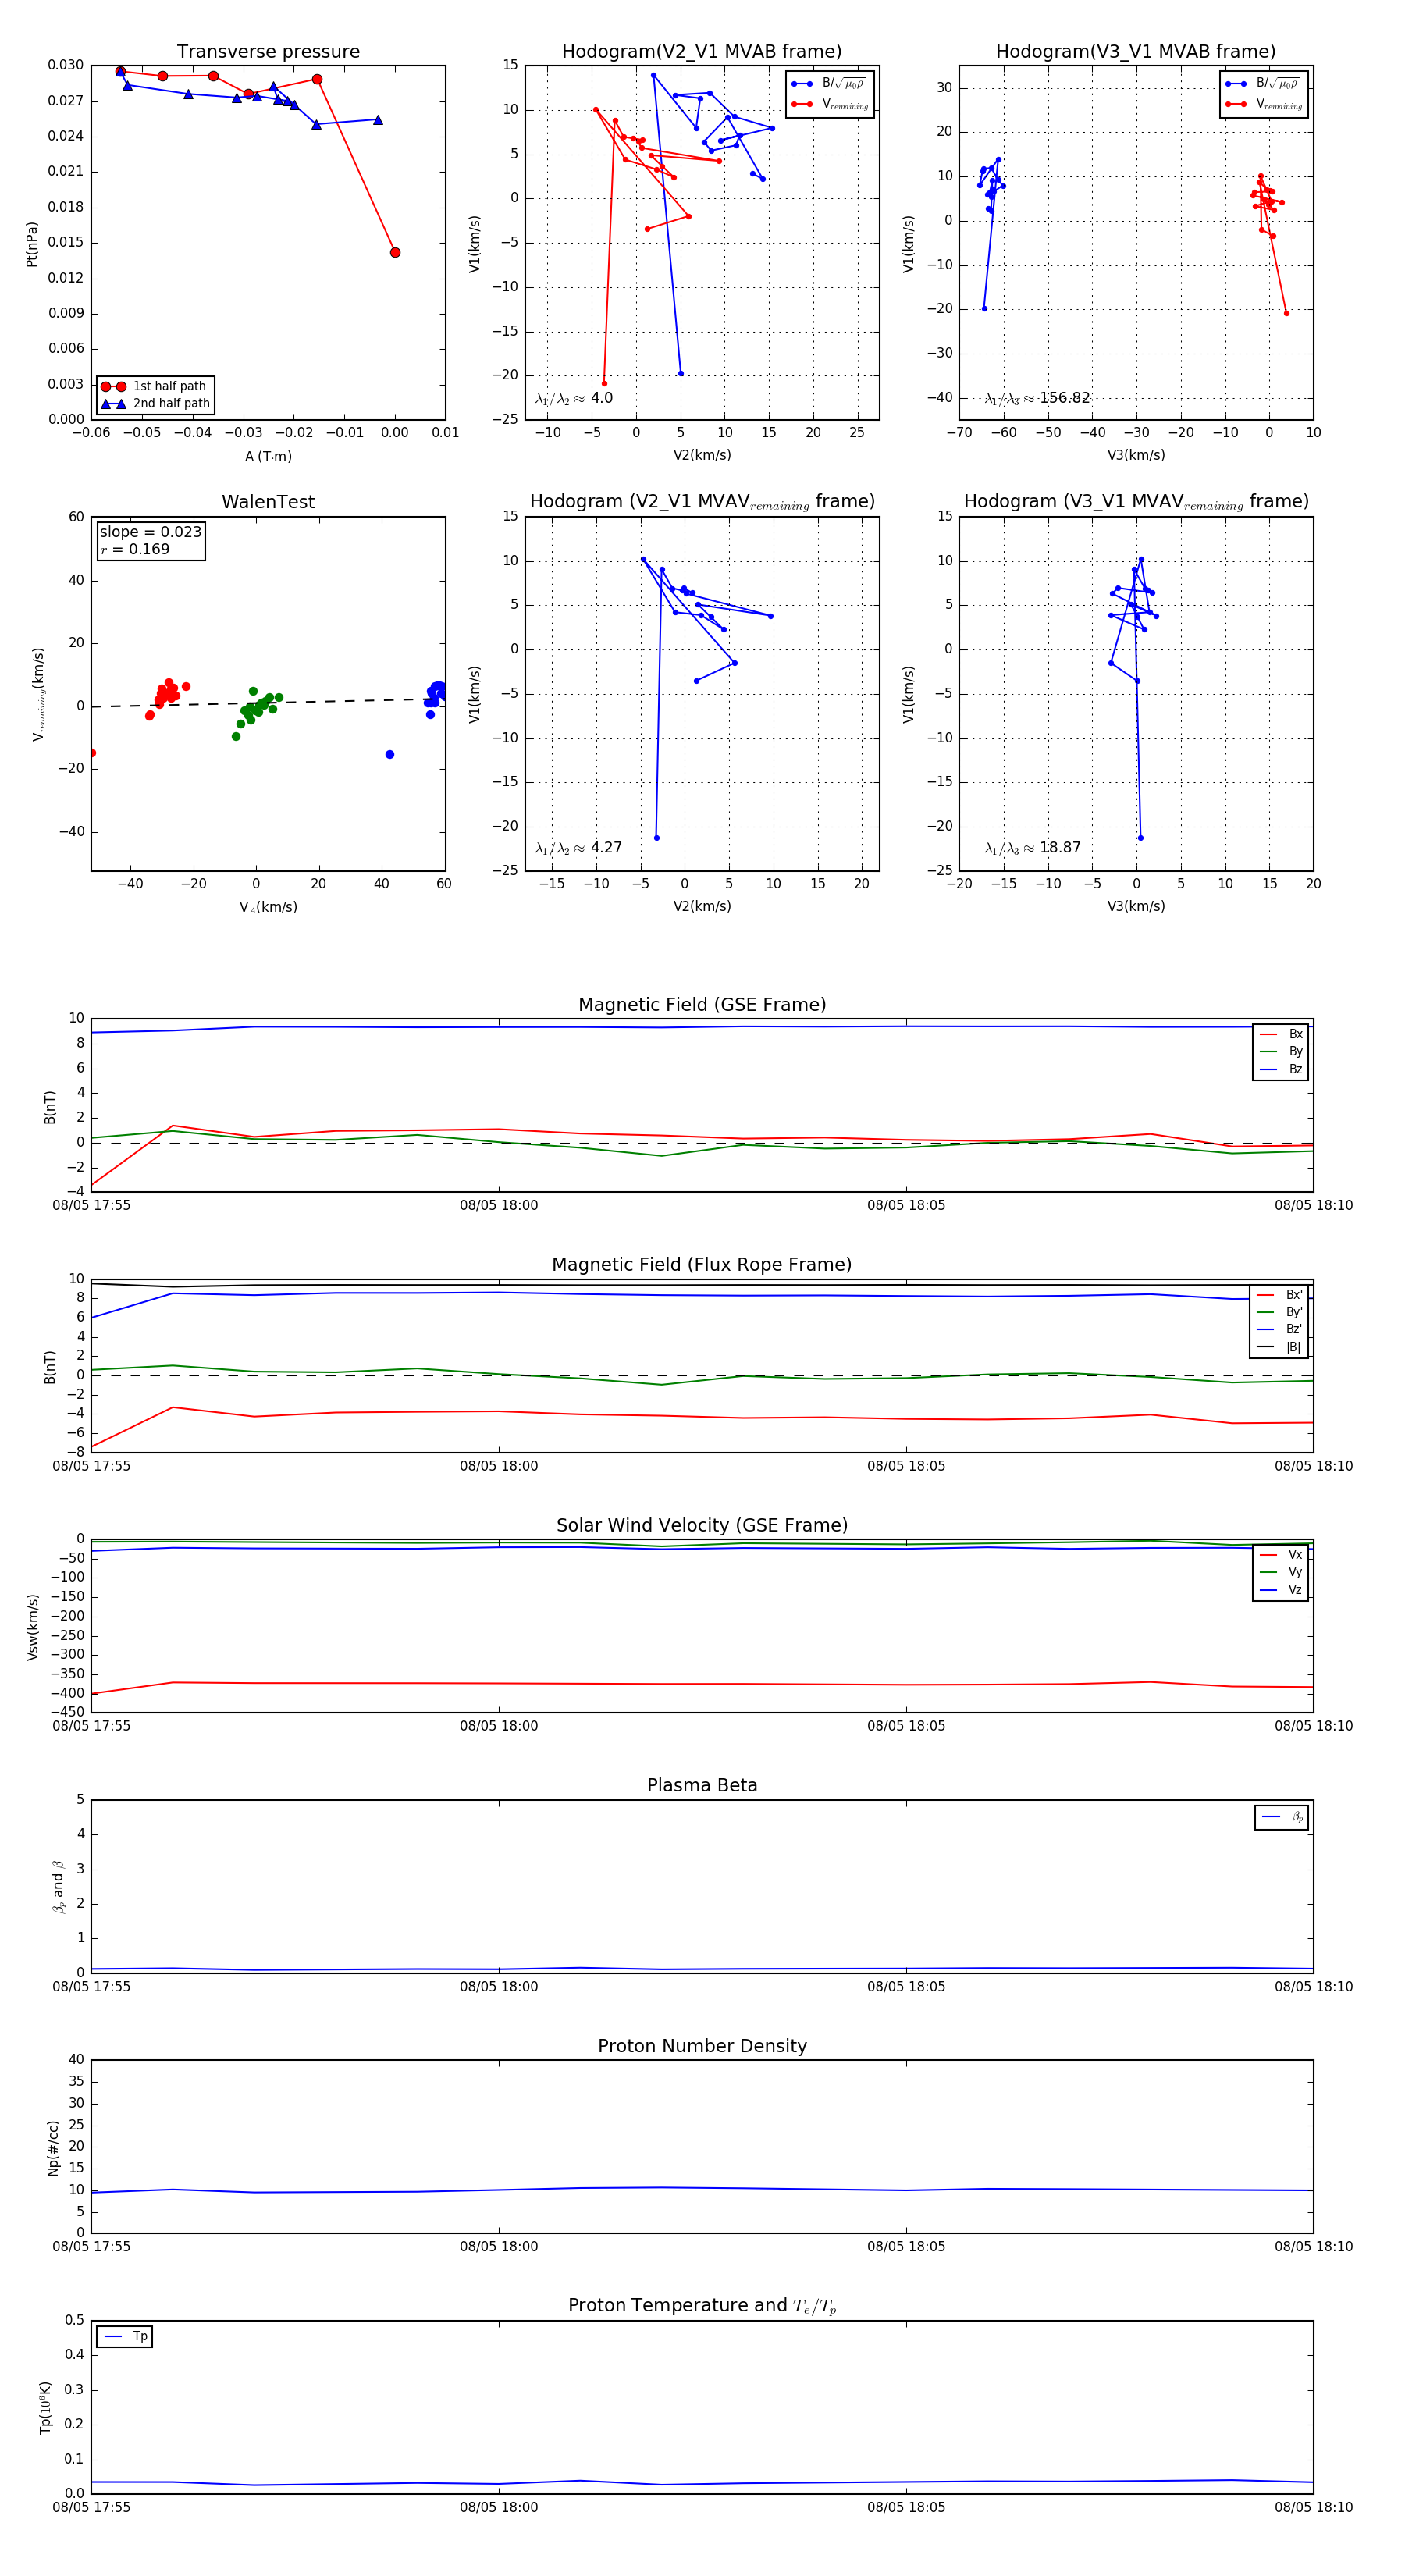This screenshot has width=1405, height=2576.
Task: Click the "Vx" legend entry
Action: point(1281,1555)
